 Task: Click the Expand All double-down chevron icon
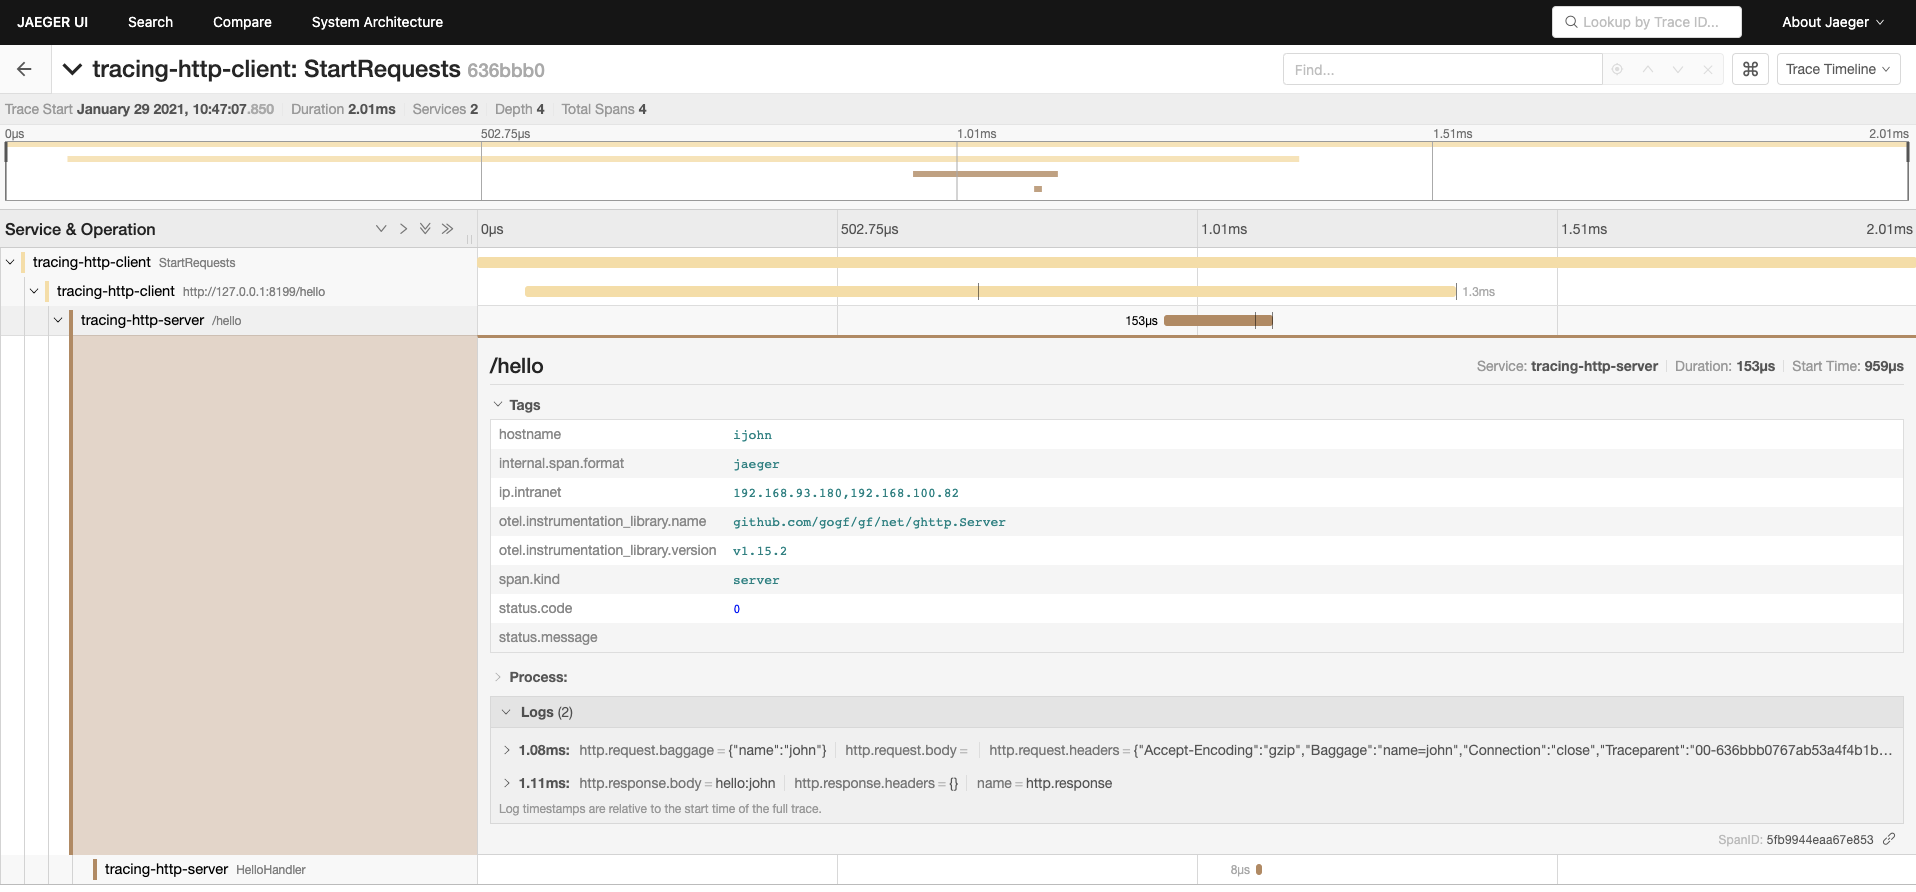point(425,229)
